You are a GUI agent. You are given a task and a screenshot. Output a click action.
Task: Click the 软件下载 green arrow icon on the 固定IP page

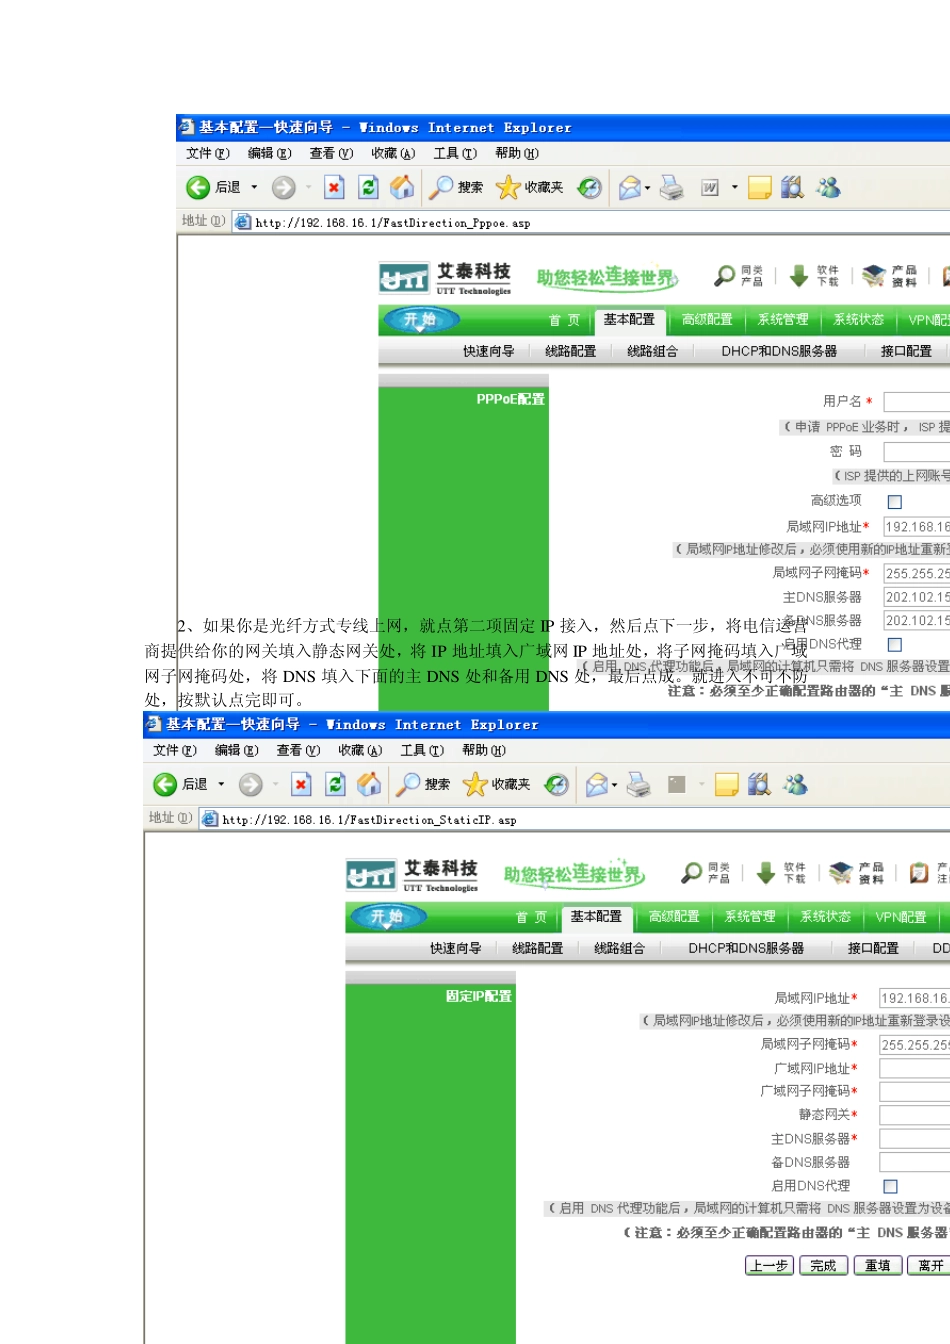point(766,873)
